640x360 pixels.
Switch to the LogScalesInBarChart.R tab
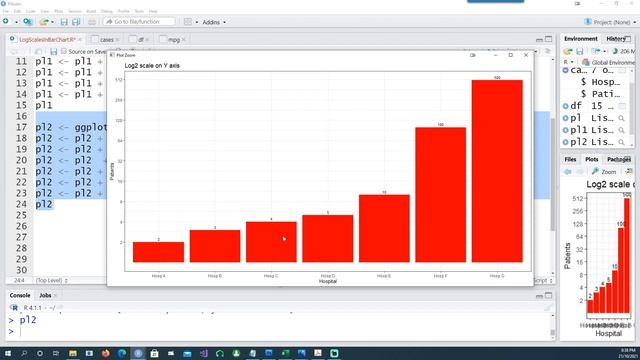[x=47, y=40]
